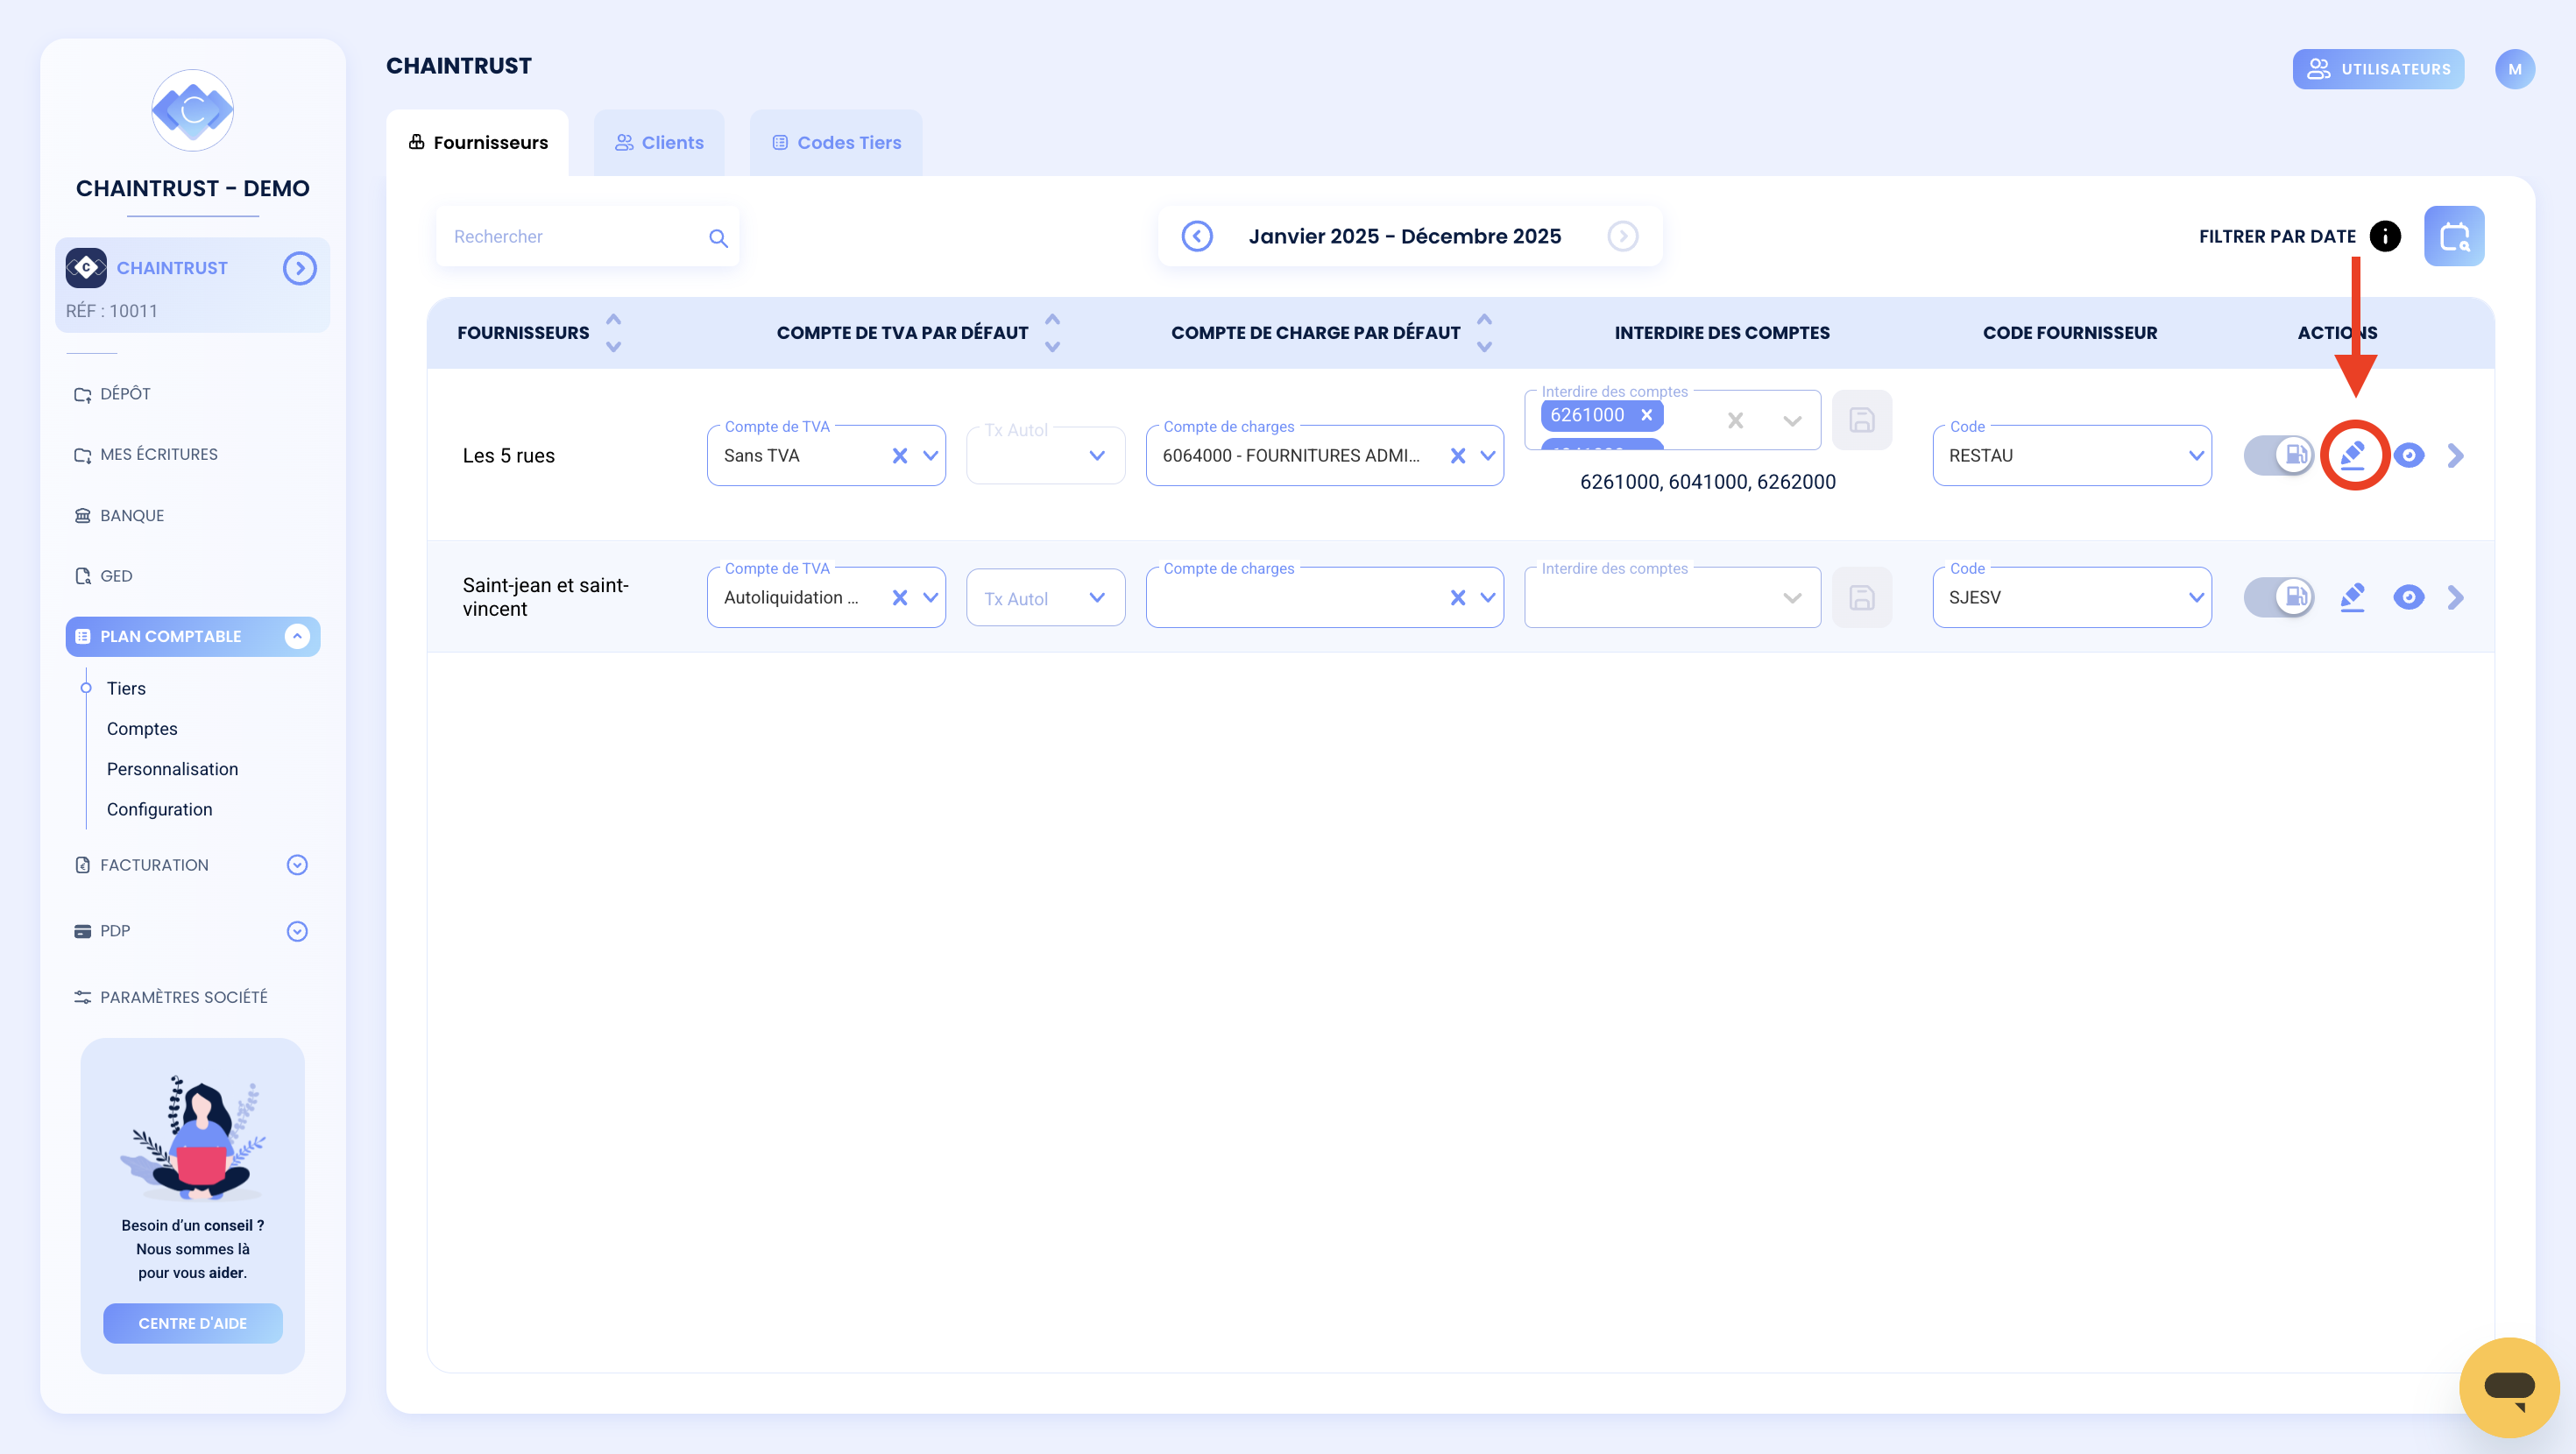The image size is (2576, 1454).
Task: Open Compte de TVA dropdown for Saint-jean
Action: 930,598
